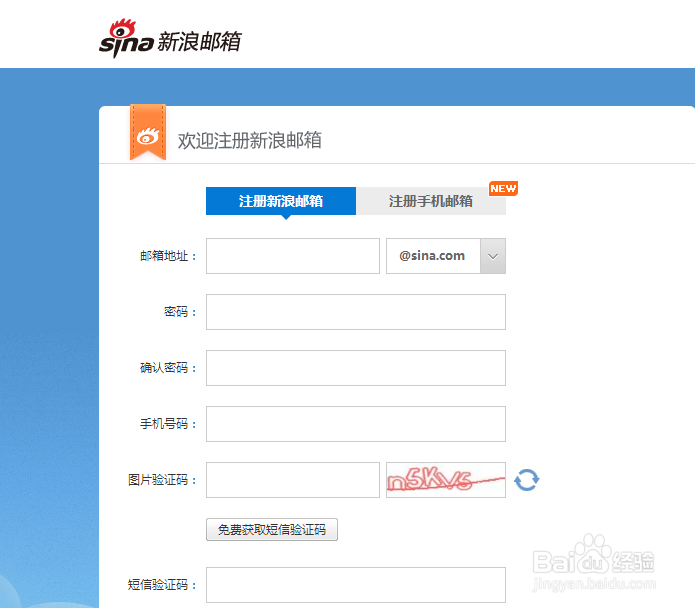
Task: Open the @sina.com domain dropdown
Action: pyautogui.click(x=446, y=256)
